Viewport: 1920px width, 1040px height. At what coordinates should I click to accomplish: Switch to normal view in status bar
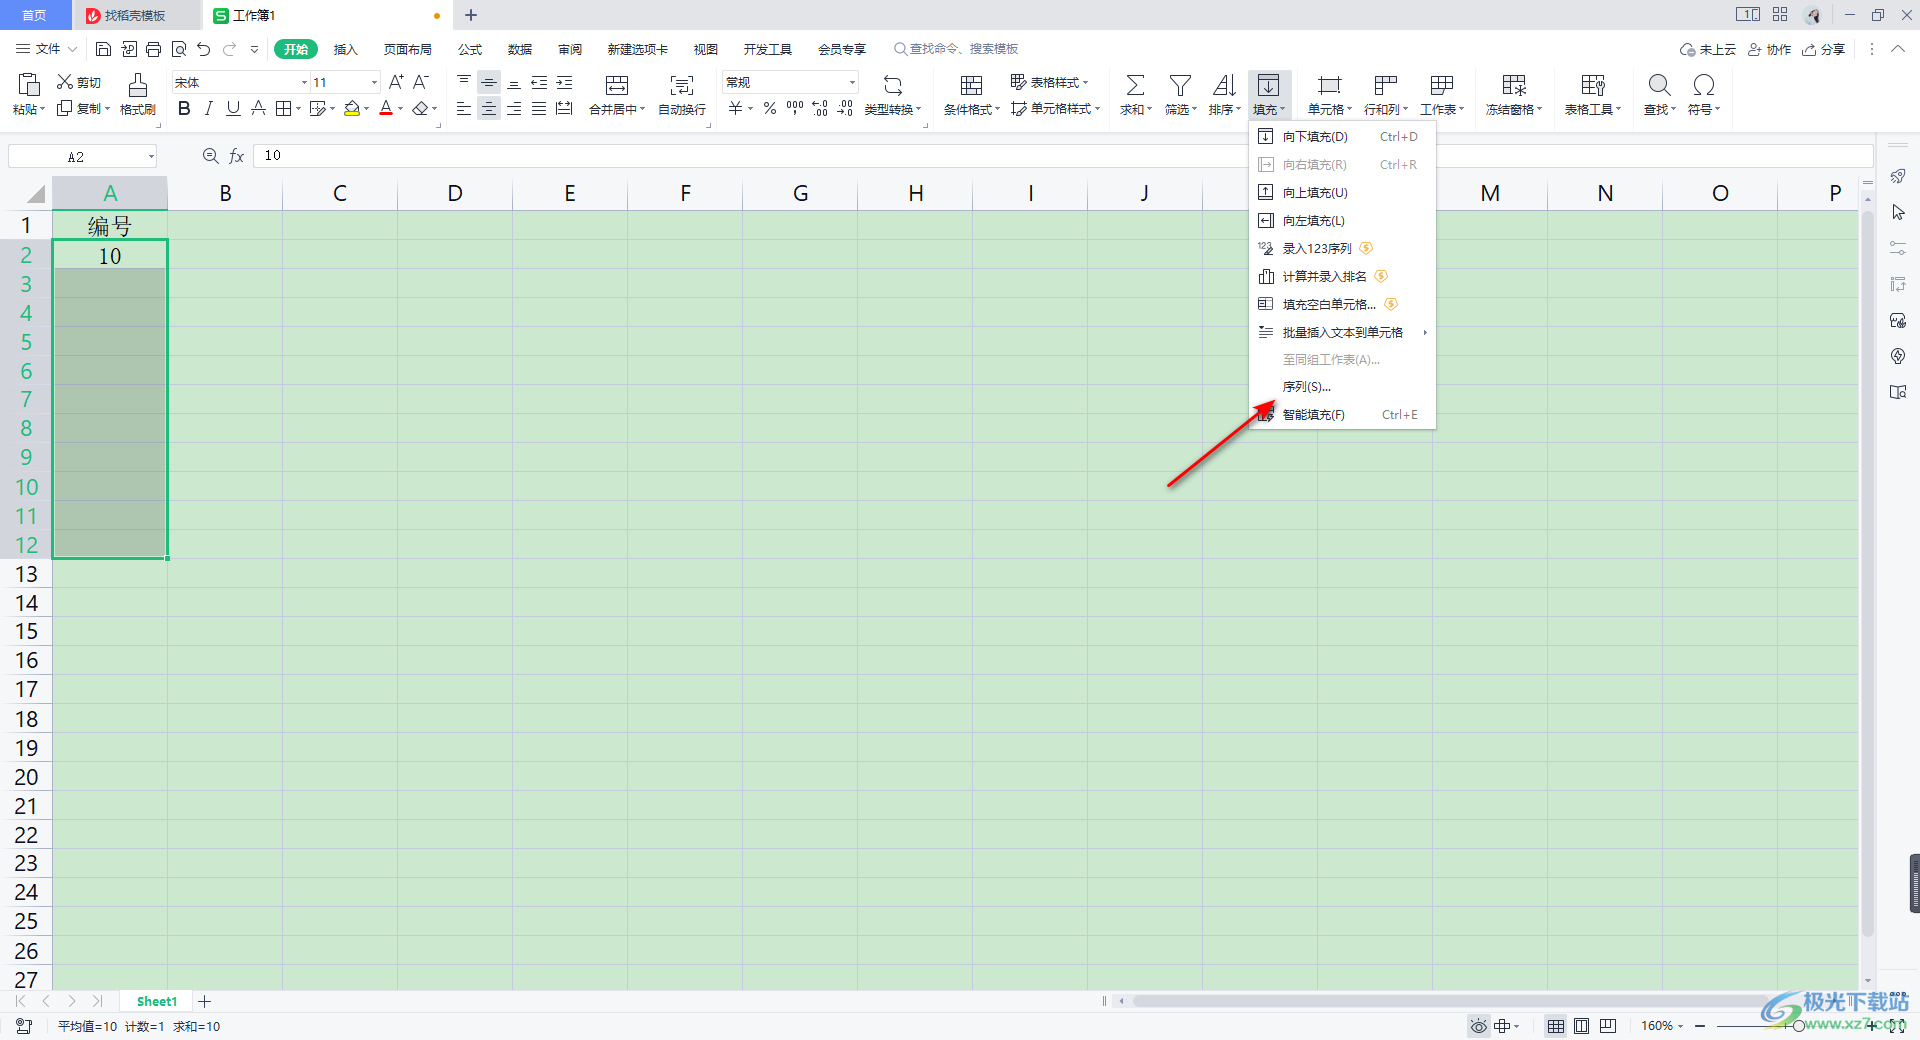(1556, 1026)
